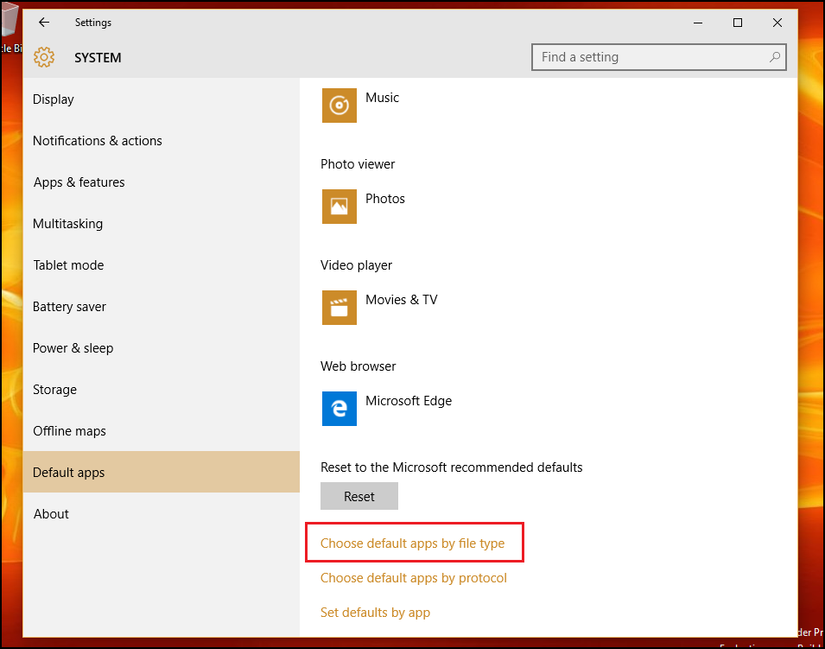This screenshot has width=825, height=649.
Task: Click the back arrow in Settings
Action: [44, 22]
